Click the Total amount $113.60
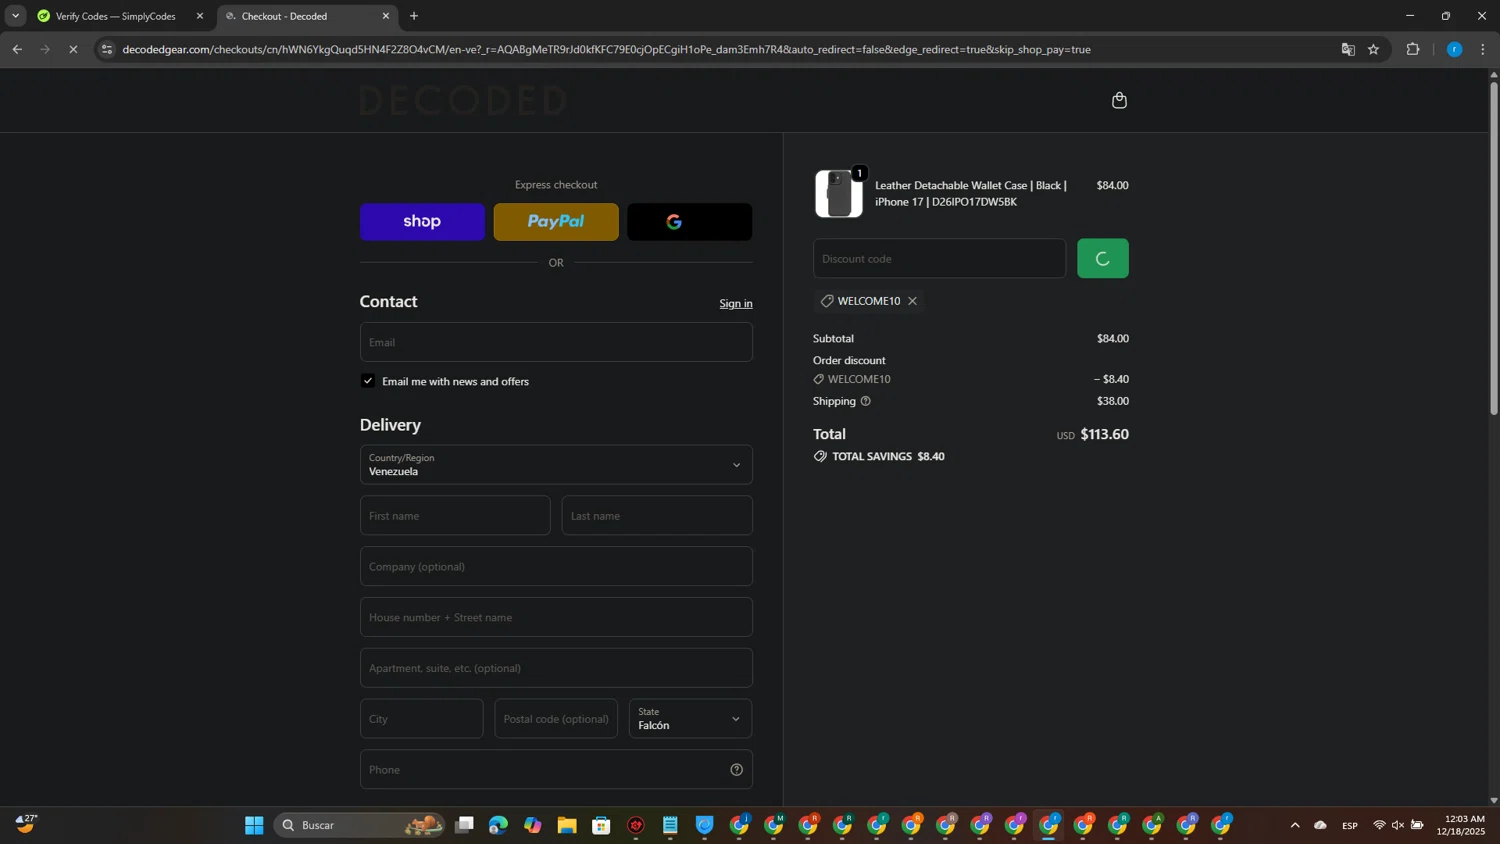Screen dimensions: 1500x844 tap(1104, 434)
